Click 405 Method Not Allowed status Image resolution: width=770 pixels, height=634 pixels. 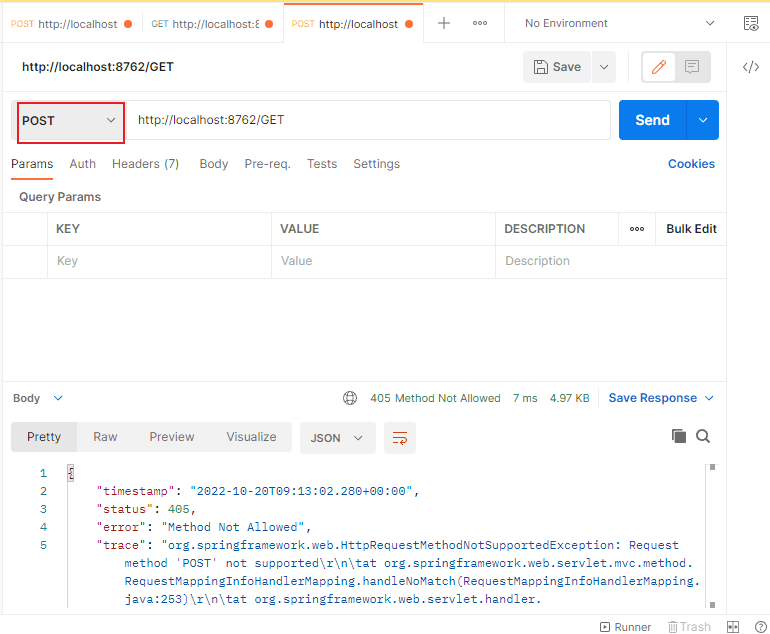pos(435,398)
